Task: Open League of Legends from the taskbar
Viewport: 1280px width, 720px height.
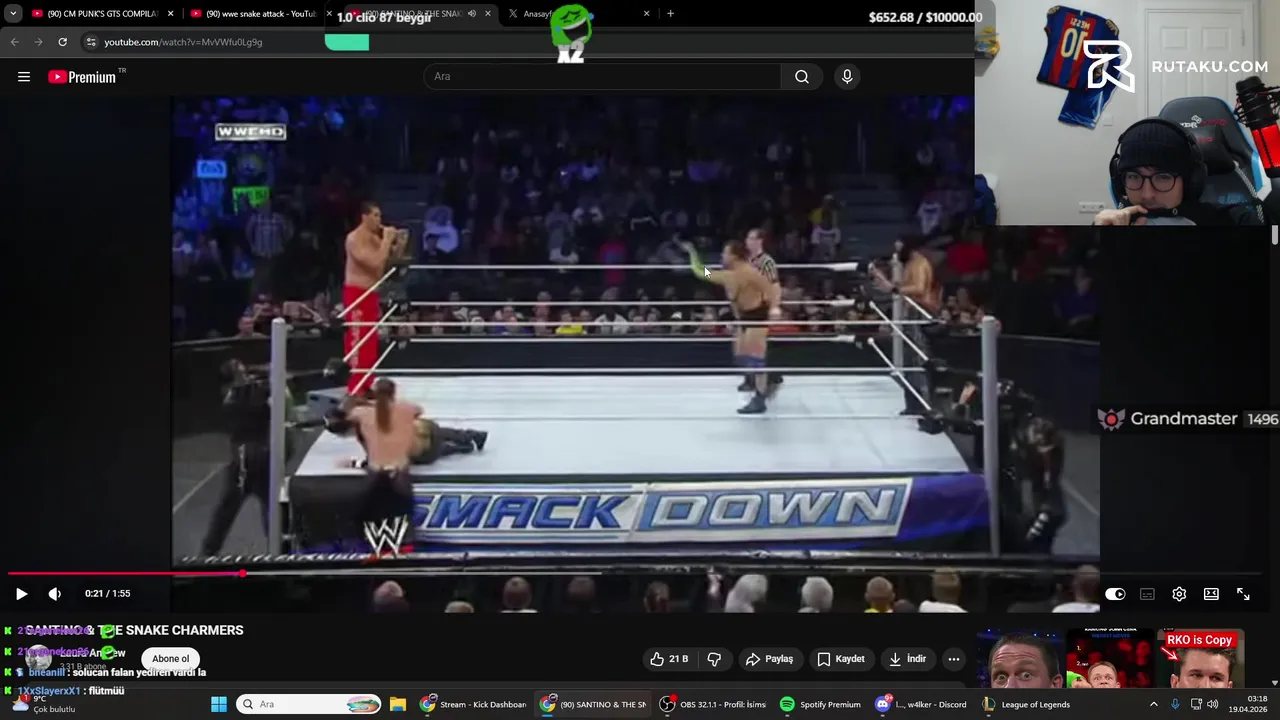Action: coord(1027,704)
